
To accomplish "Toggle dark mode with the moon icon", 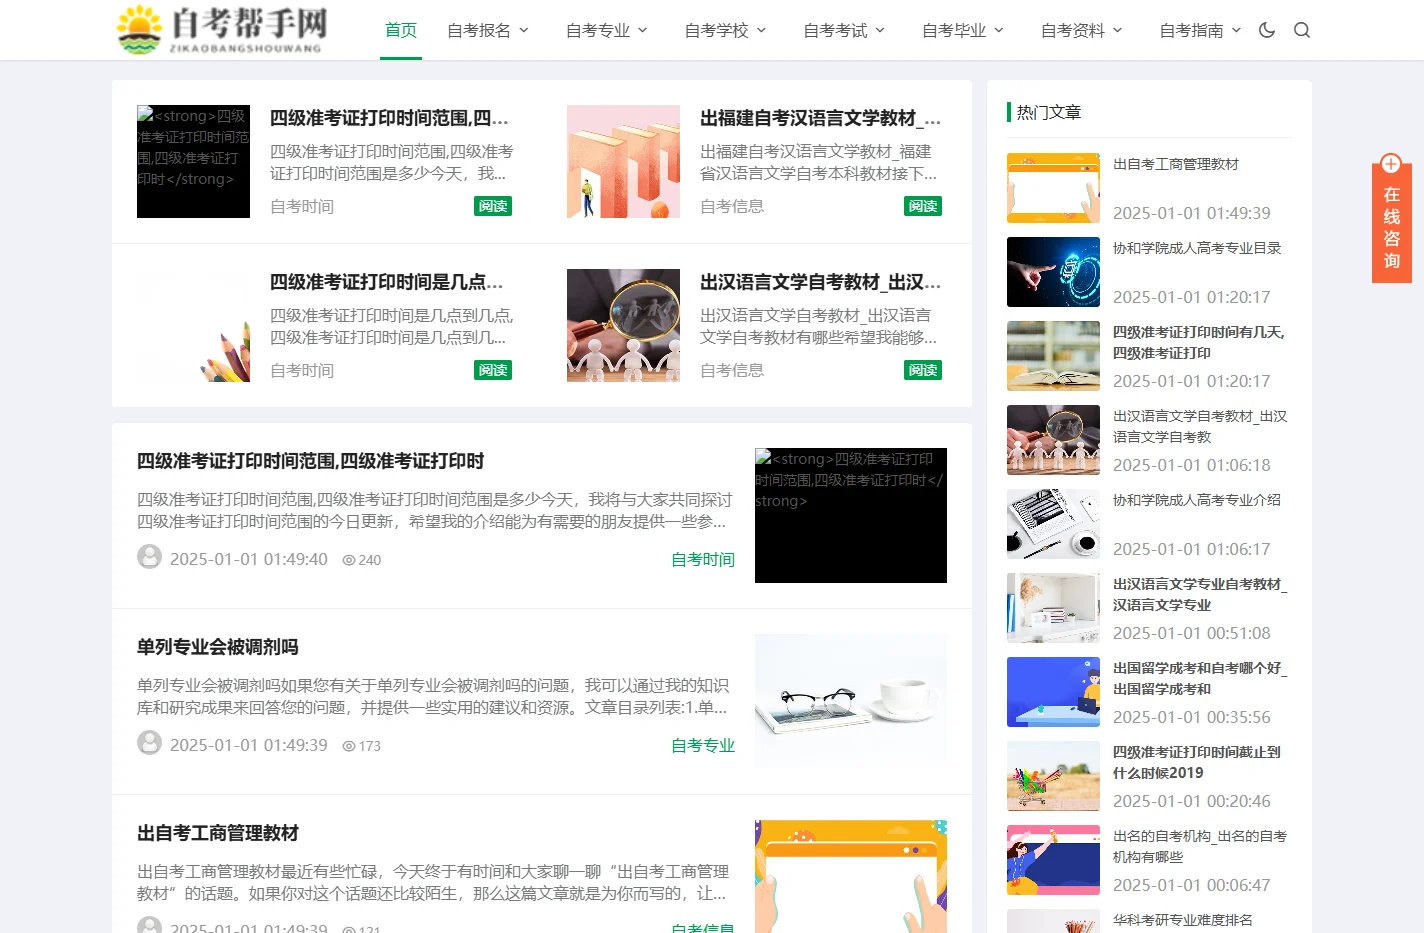I will (x=1267, y=30).
